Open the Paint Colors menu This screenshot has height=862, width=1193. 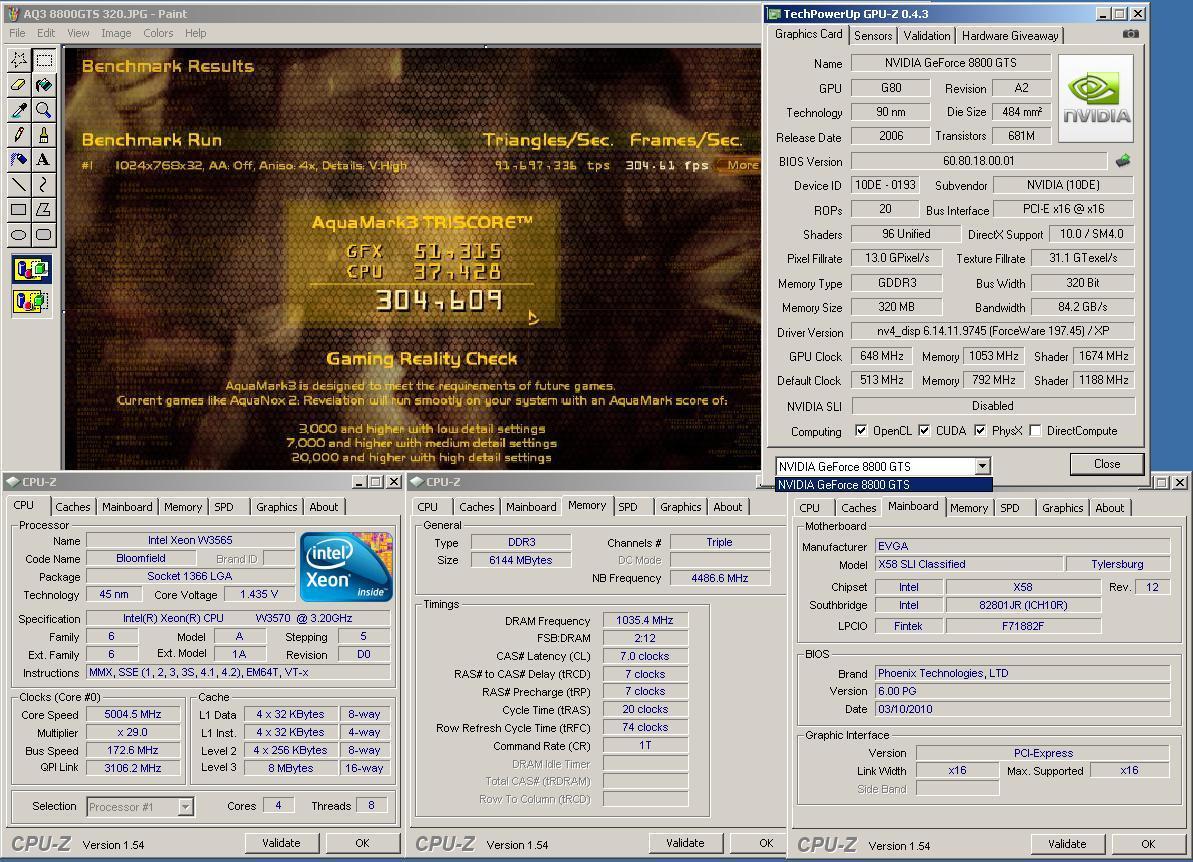pyautogui.click(x=158, y=33)
